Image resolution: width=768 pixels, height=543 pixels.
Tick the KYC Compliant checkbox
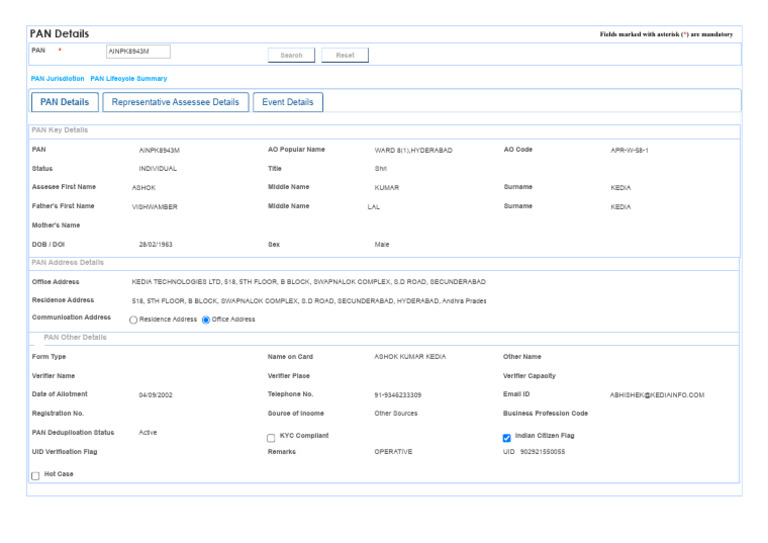(271, 438)
